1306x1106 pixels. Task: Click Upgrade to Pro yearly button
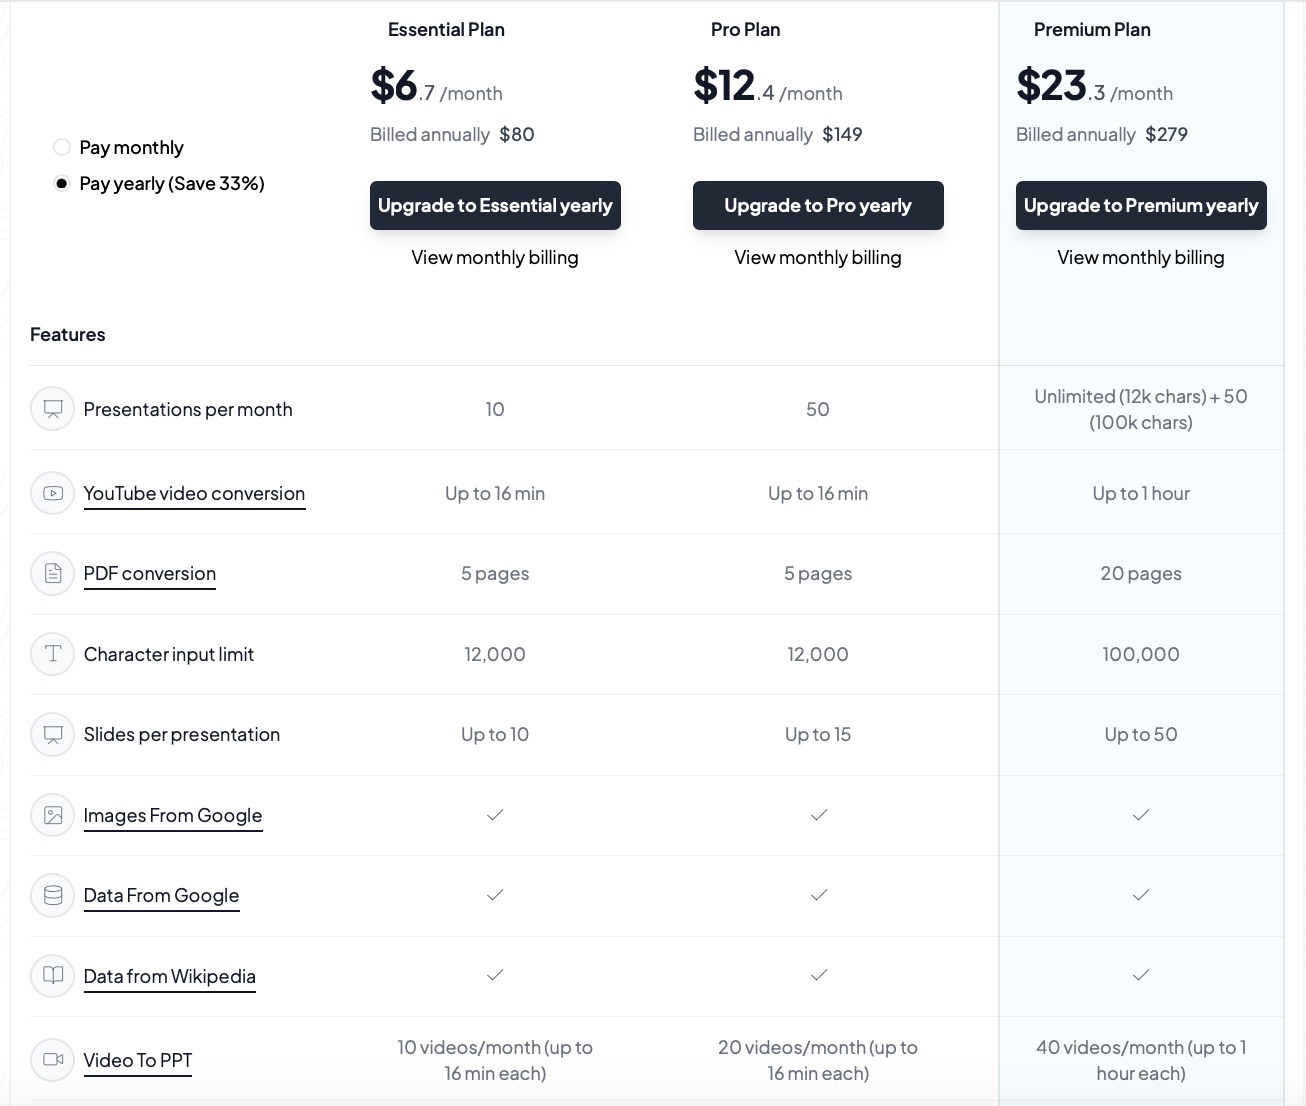pos(818,205)
